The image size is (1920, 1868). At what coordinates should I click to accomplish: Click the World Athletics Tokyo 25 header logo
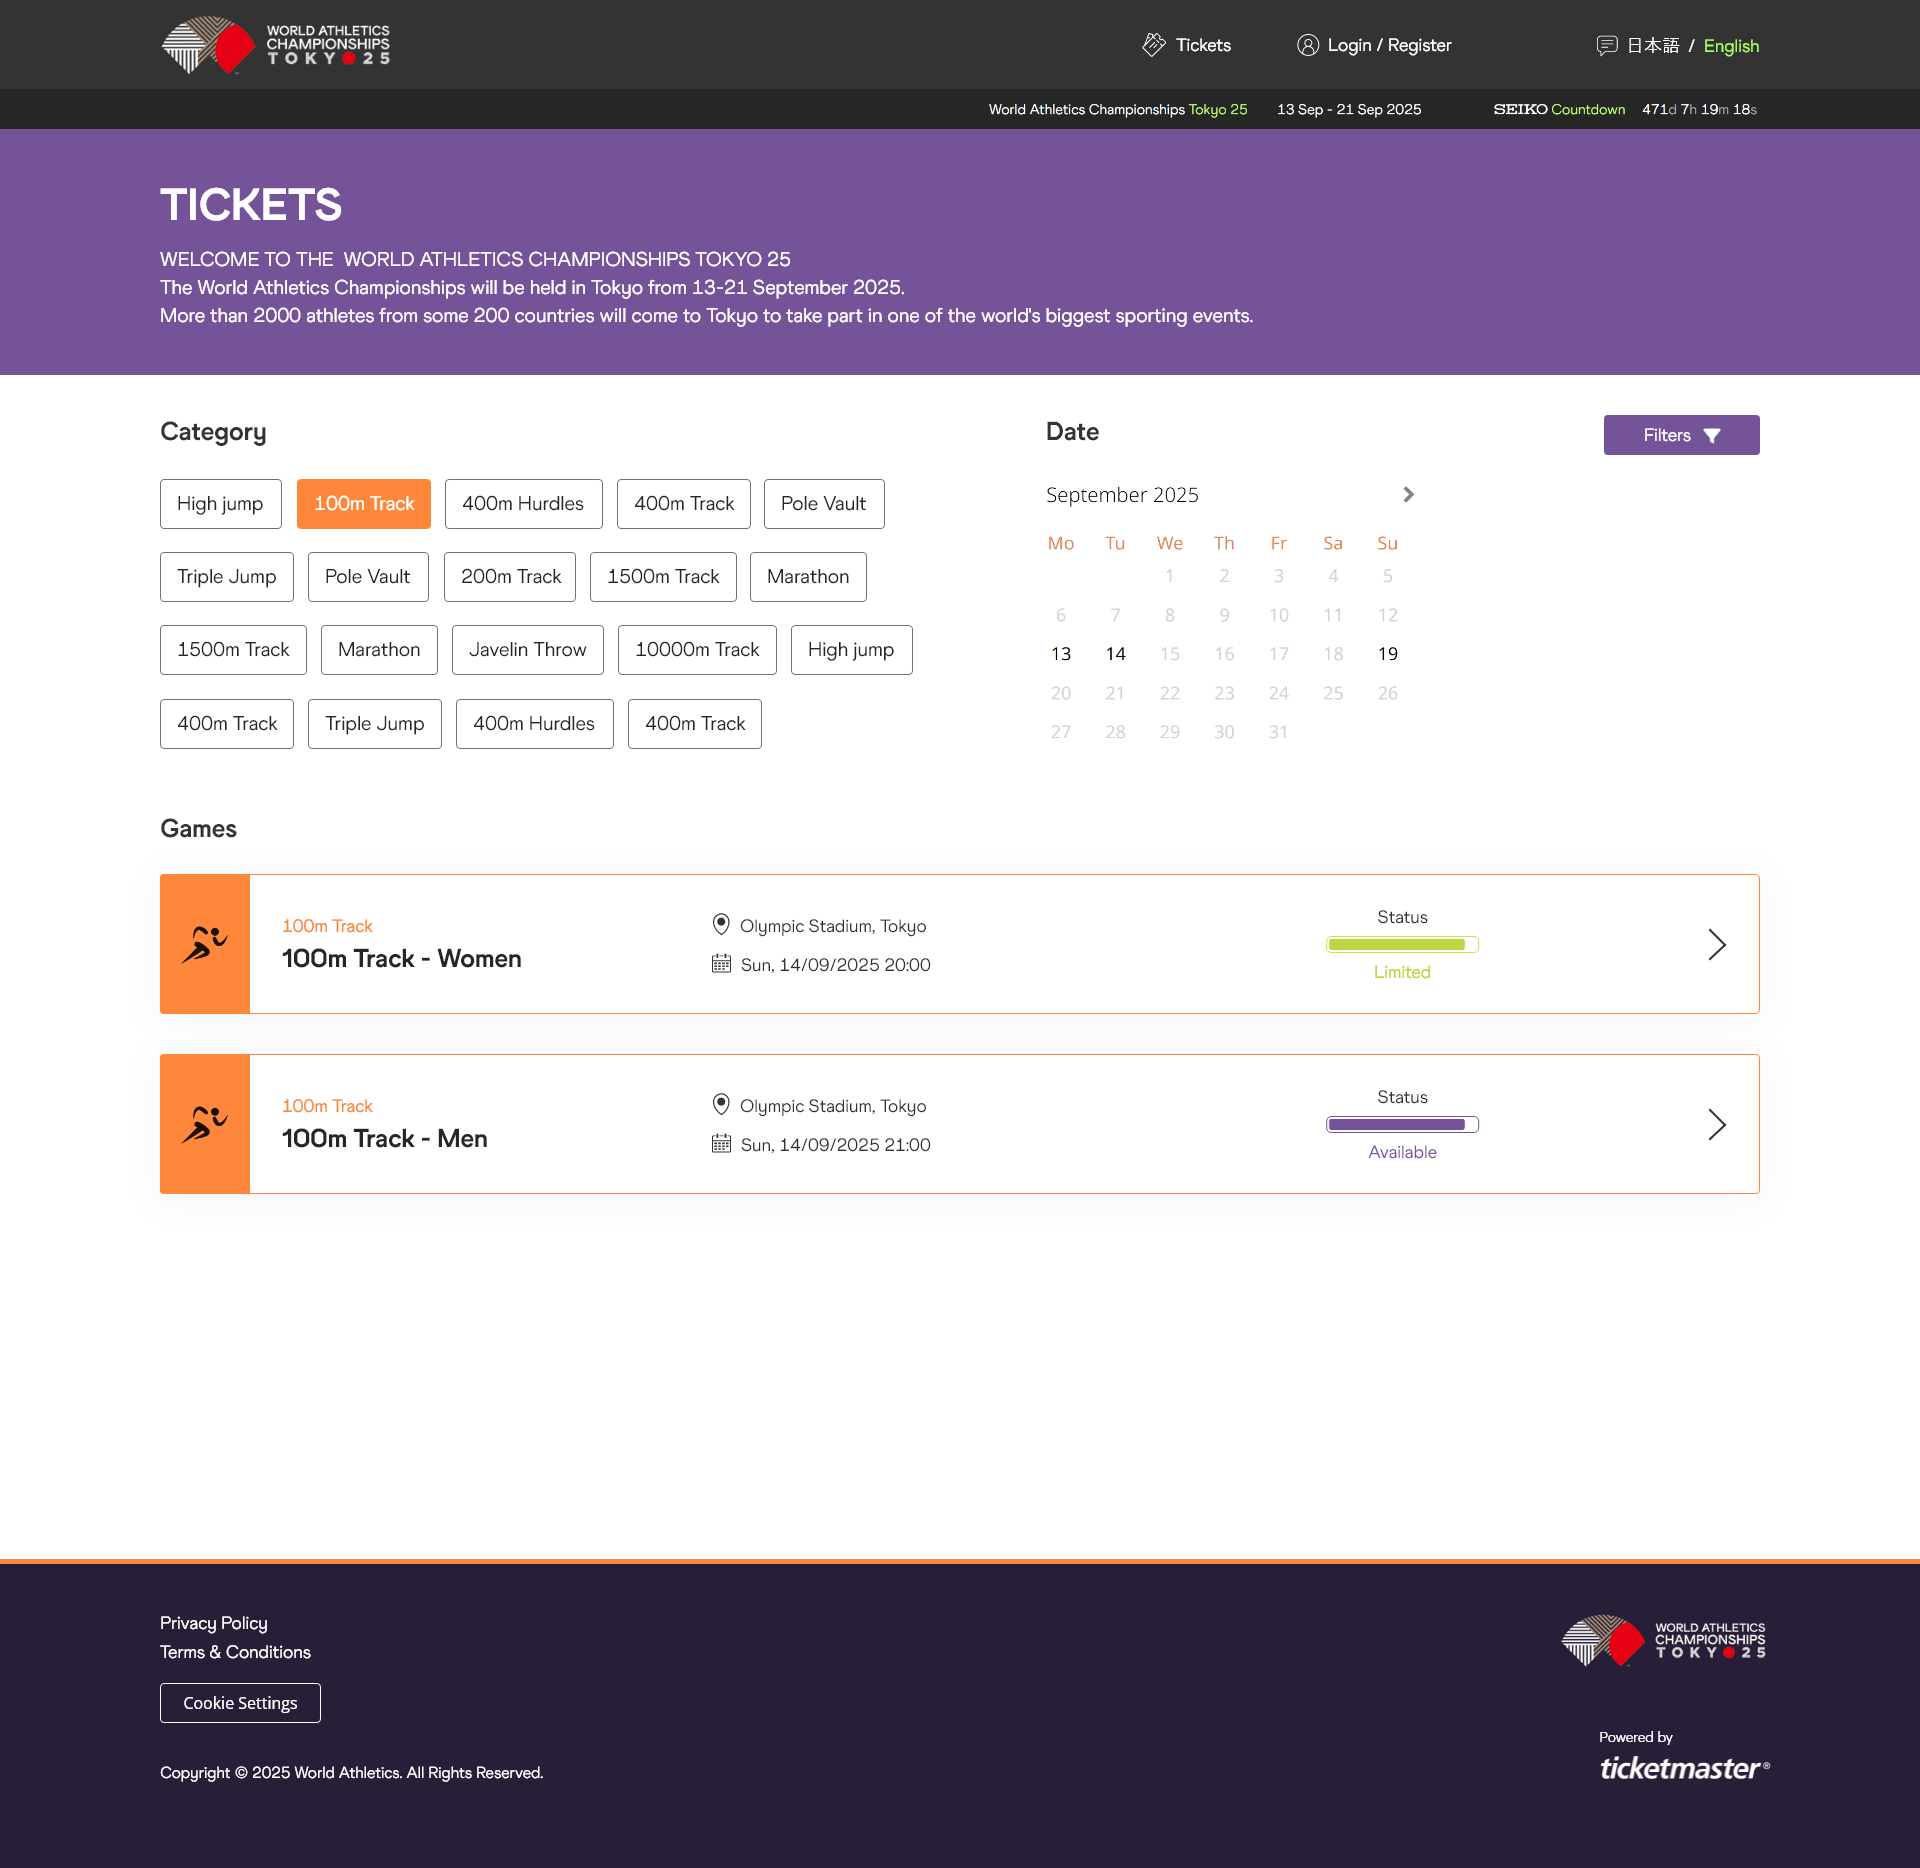tap(276, 45)
